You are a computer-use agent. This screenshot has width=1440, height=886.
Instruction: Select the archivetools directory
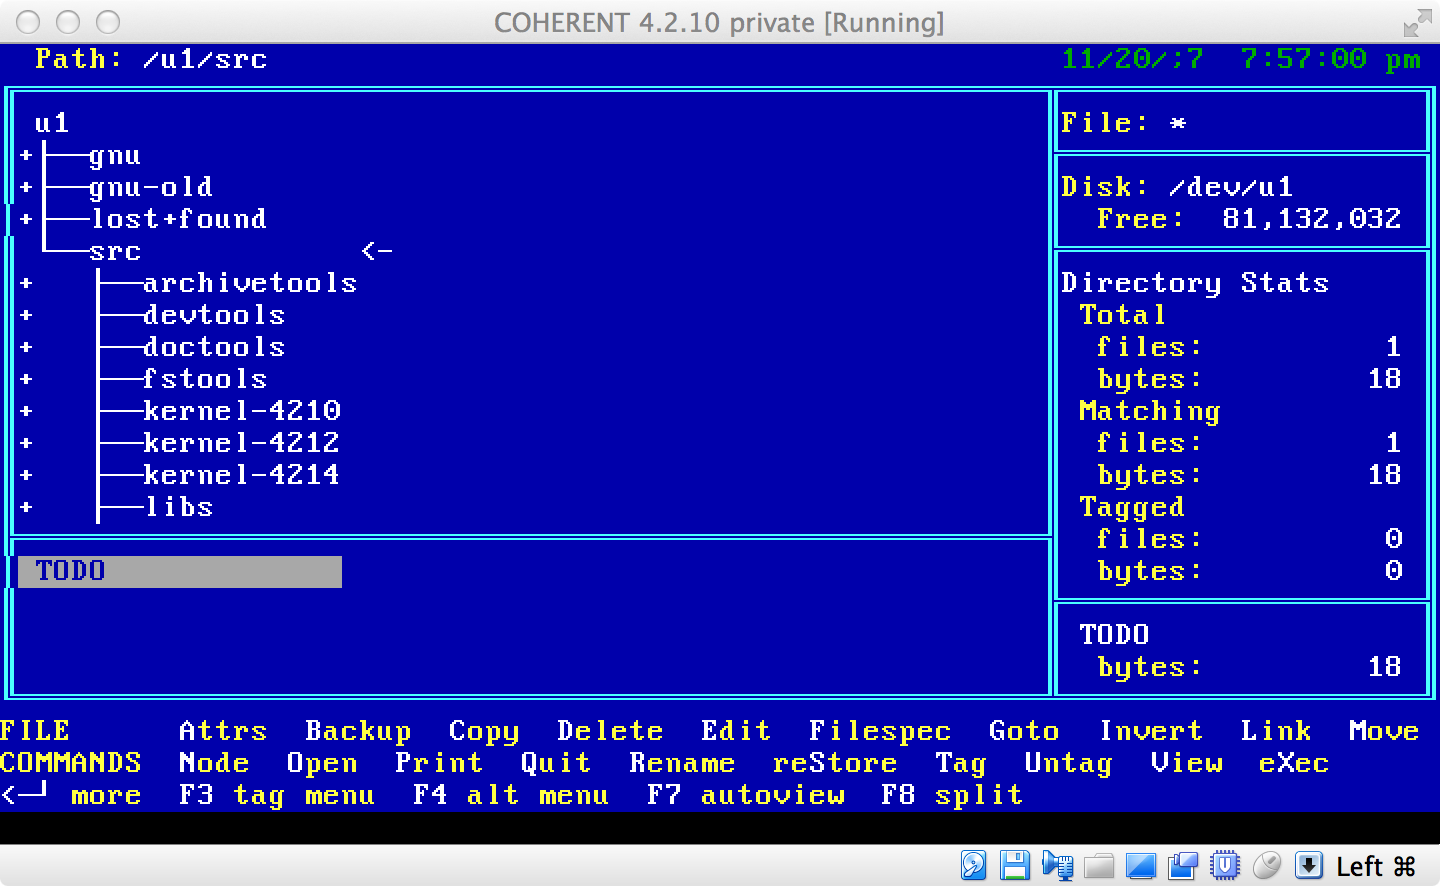click(x=250, y=283)
